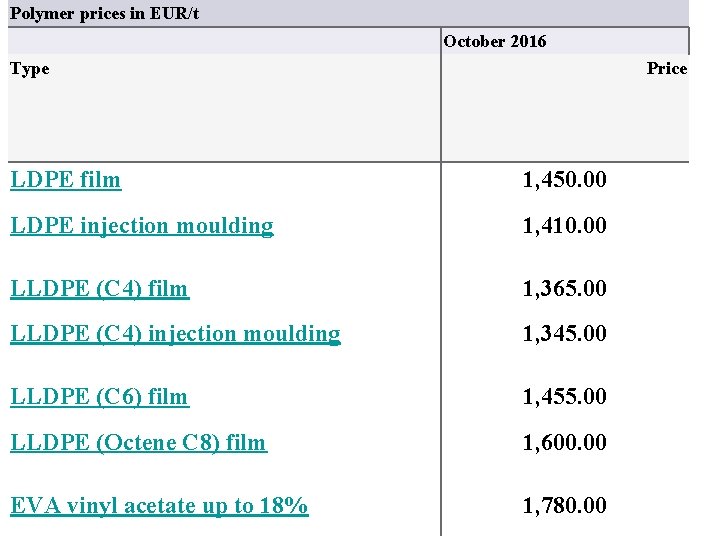This screenshot has height=540, width=720.
Task: Select the LLDPE (C6) film link
Action: pyautogui.click(x=99, y=397)
